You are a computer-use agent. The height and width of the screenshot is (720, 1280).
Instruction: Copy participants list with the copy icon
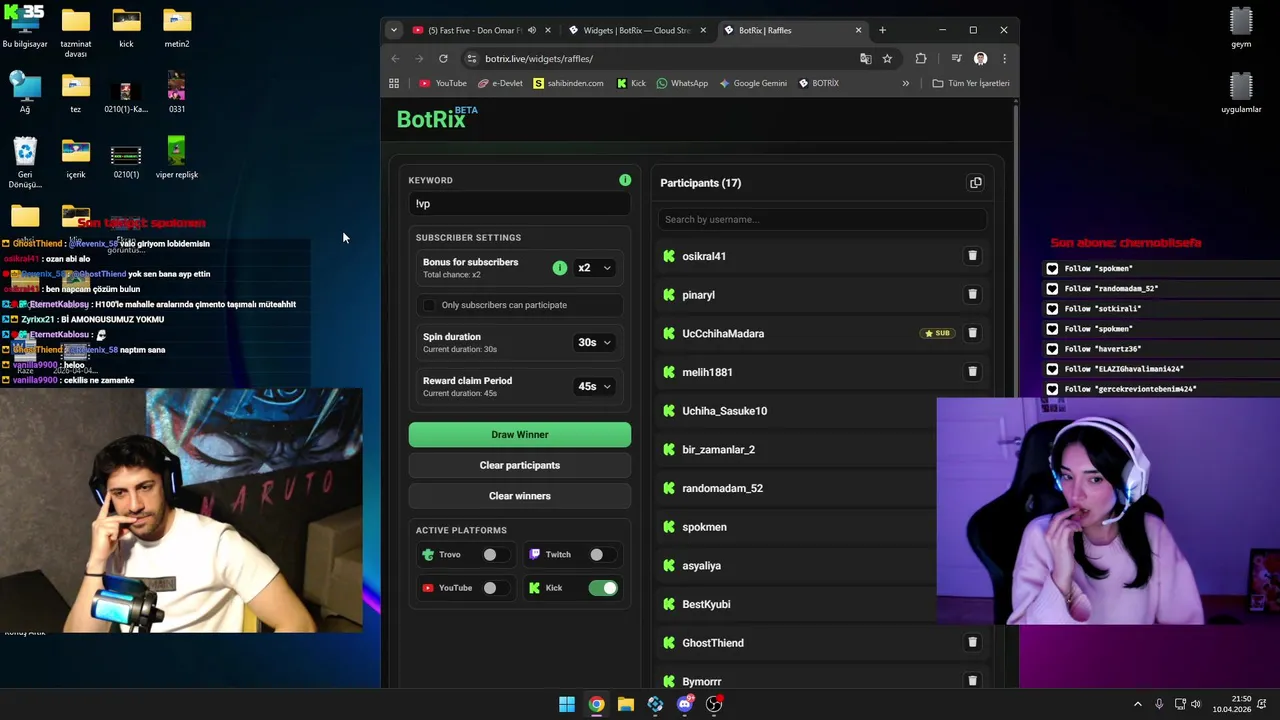pos(975,183)
